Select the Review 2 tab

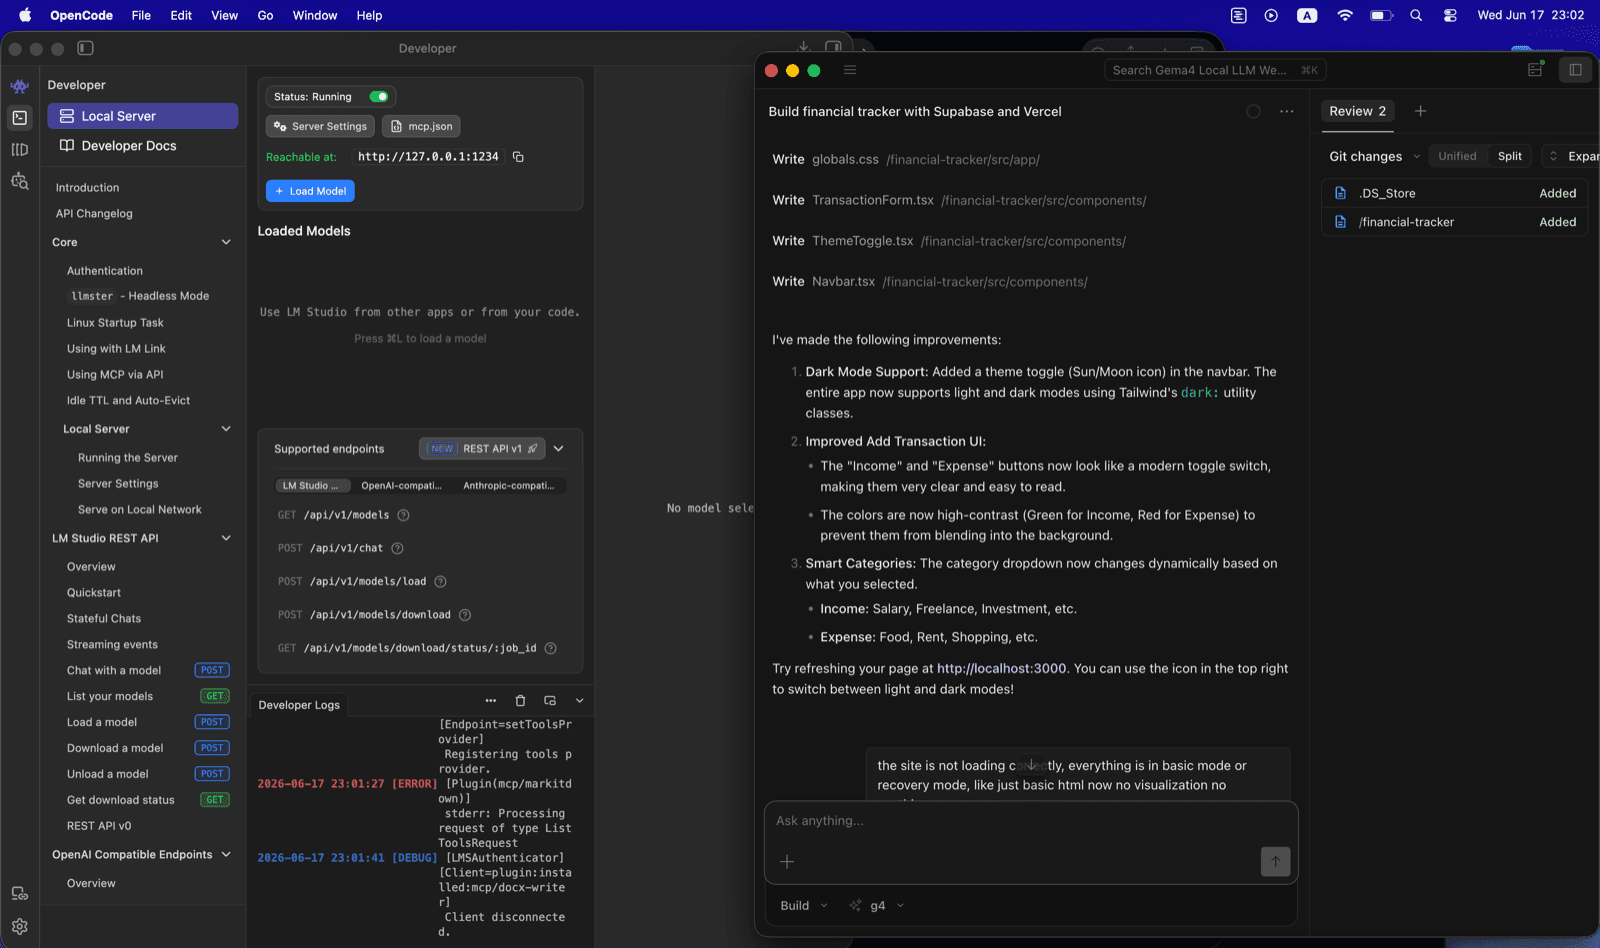tap(1357, 111)
